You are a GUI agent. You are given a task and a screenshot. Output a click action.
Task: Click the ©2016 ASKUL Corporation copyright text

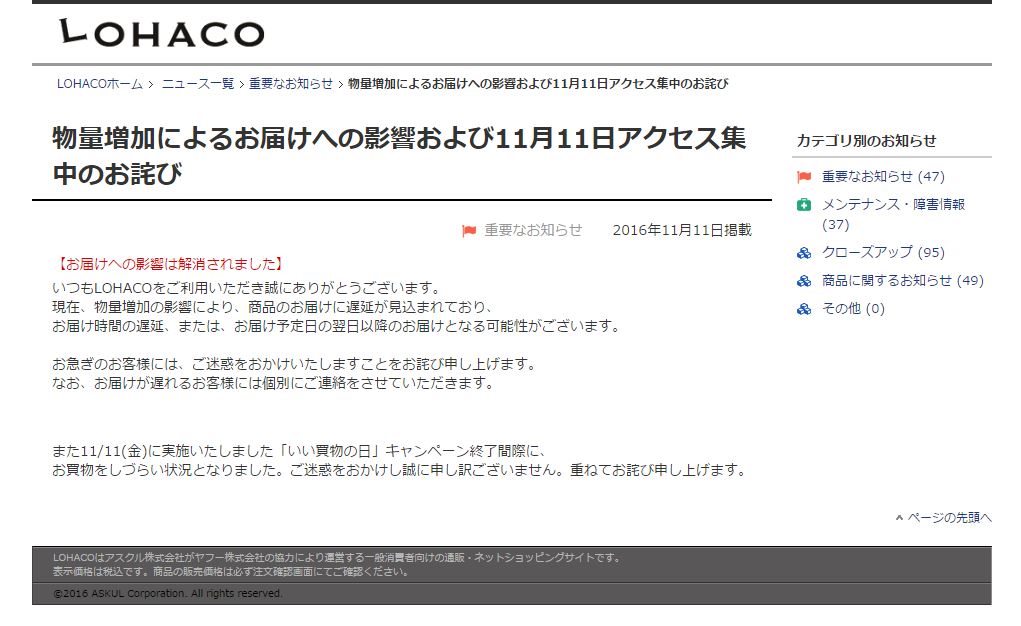[x=168, y=593]
